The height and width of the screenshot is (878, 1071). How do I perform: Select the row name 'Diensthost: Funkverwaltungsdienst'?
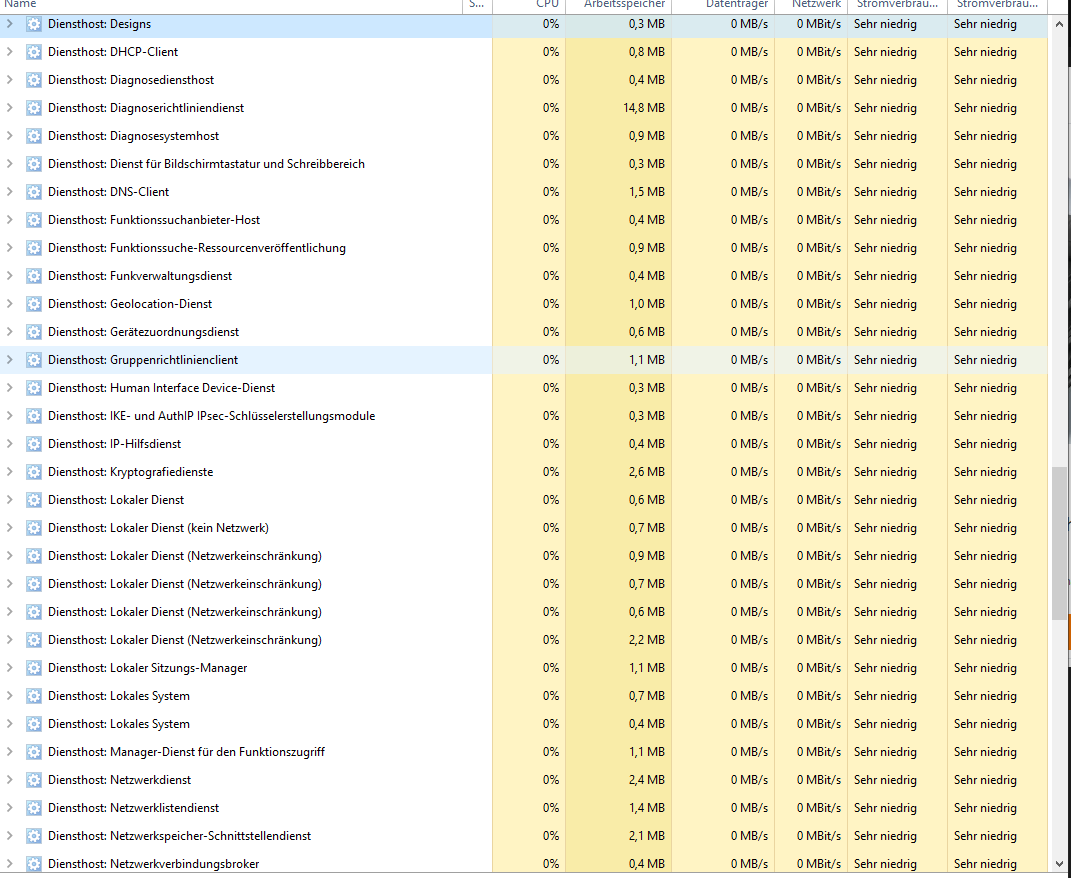[x=140, y=276]
